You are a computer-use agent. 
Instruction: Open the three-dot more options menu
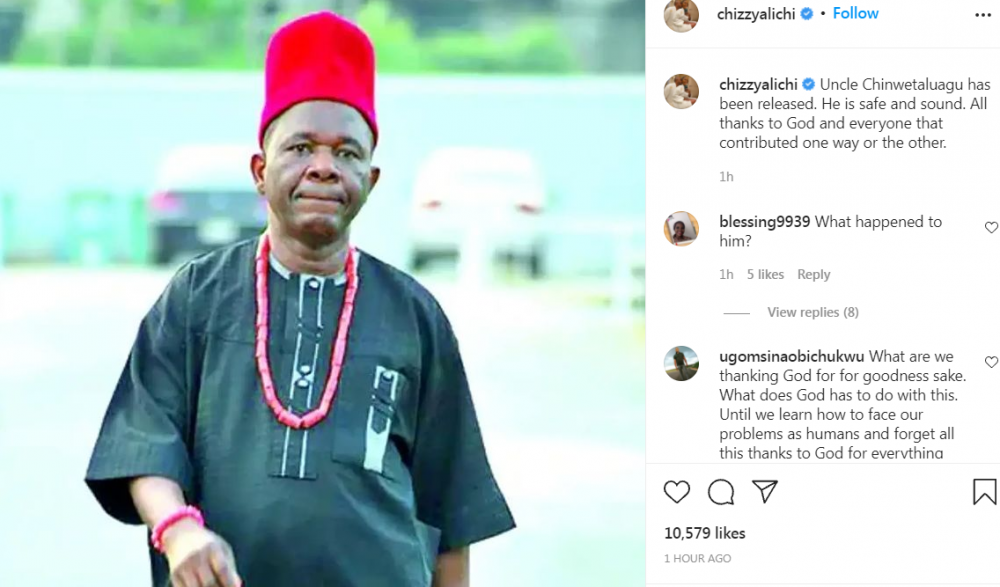pos(983,15)
